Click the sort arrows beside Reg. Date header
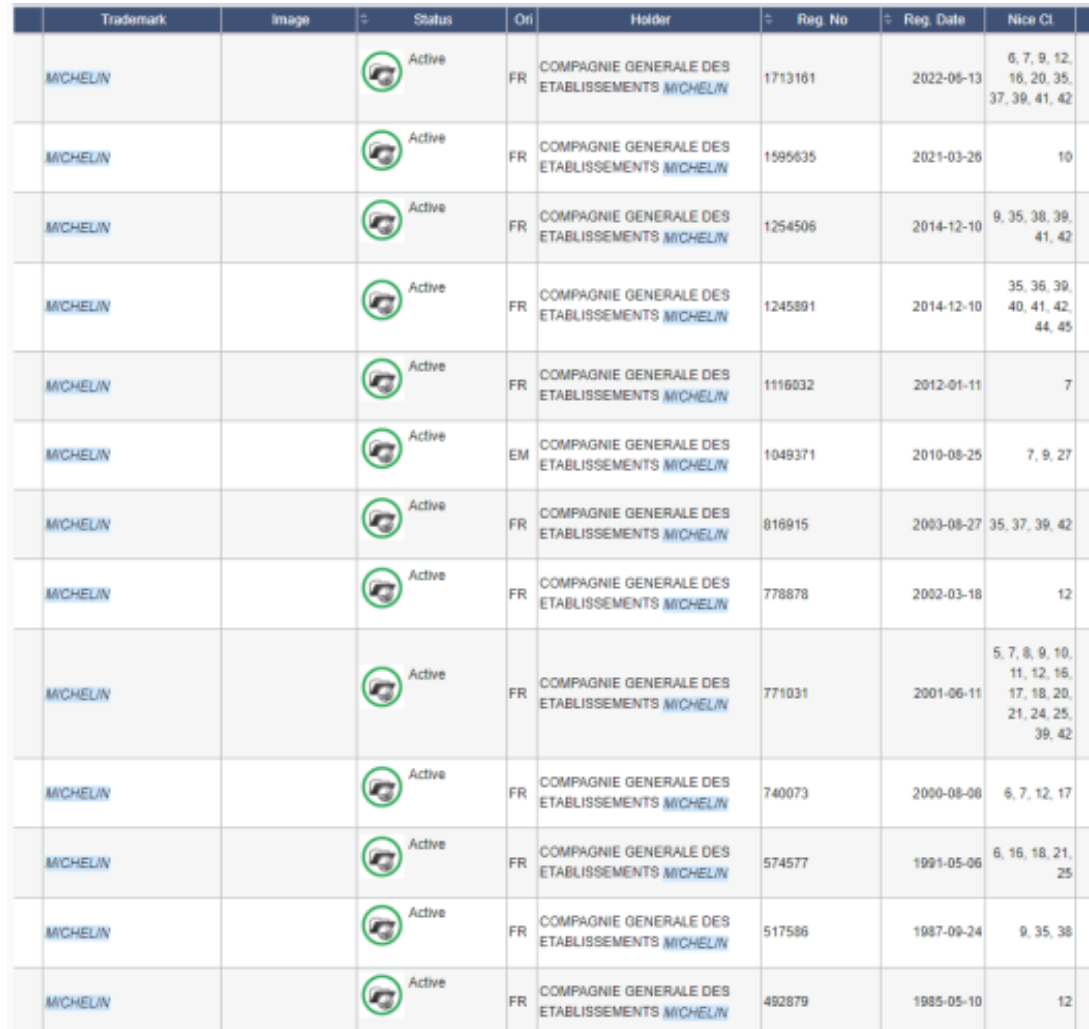Screen dimensions: 1089x1029 point(888,19)
